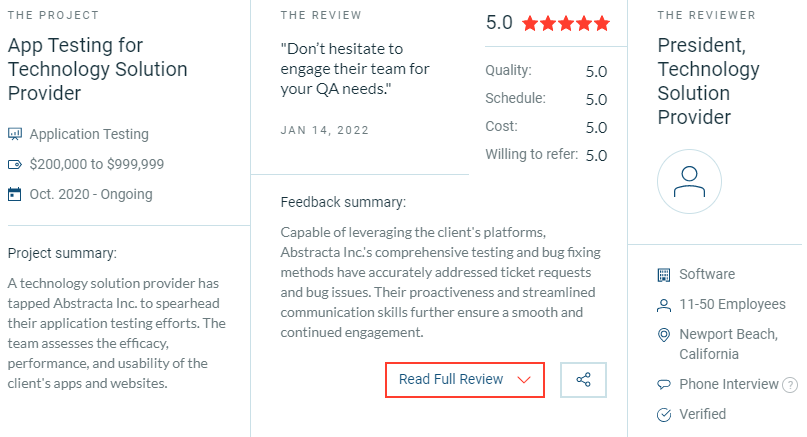
Task: Click the Phone Interview speech bubble icon
Action: [663, 384]
